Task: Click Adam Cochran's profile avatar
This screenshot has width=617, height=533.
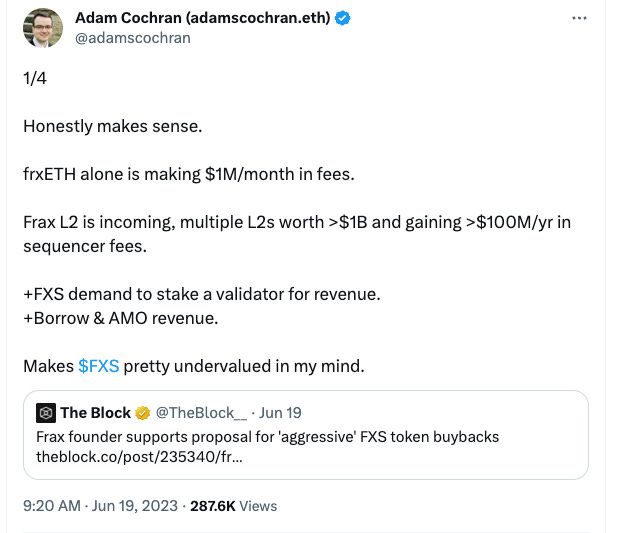Action: pos(43,29)
